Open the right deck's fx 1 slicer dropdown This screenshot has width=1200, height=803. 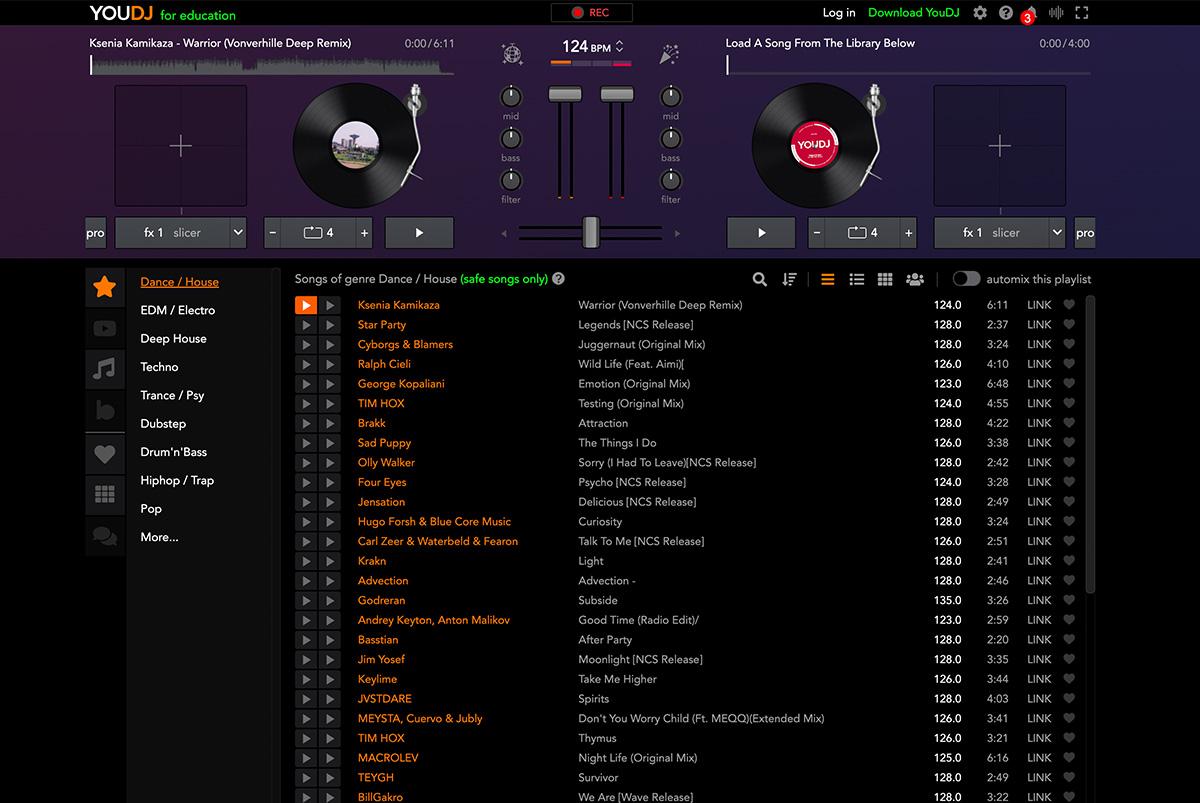999,232
